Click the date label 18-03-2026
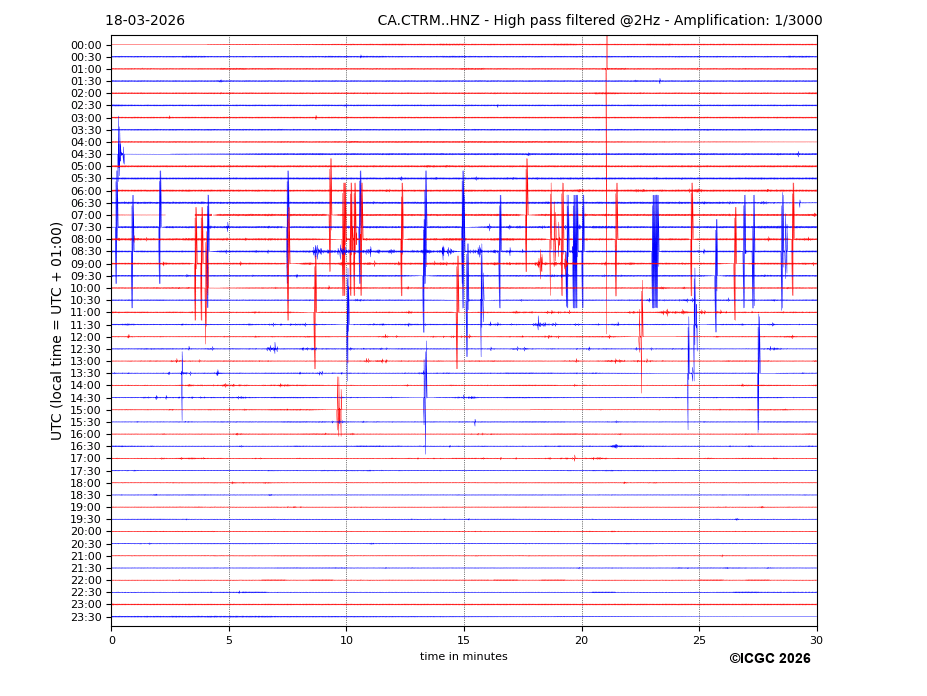Viewport: 927px width, 696px height. click(x=145, y=21)
